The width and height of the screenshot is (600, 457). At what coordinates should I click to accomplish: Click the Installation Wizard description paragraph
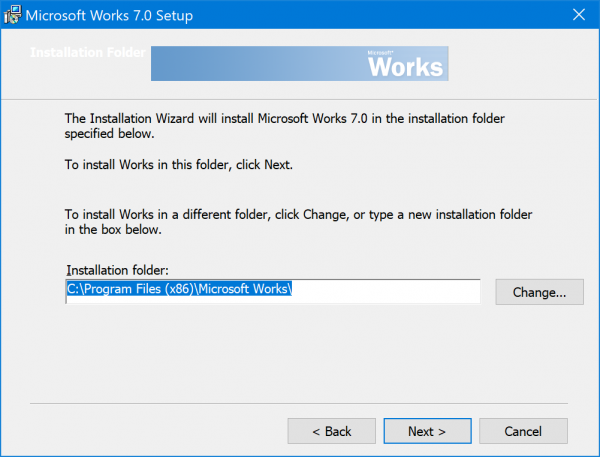pos(285,125)
